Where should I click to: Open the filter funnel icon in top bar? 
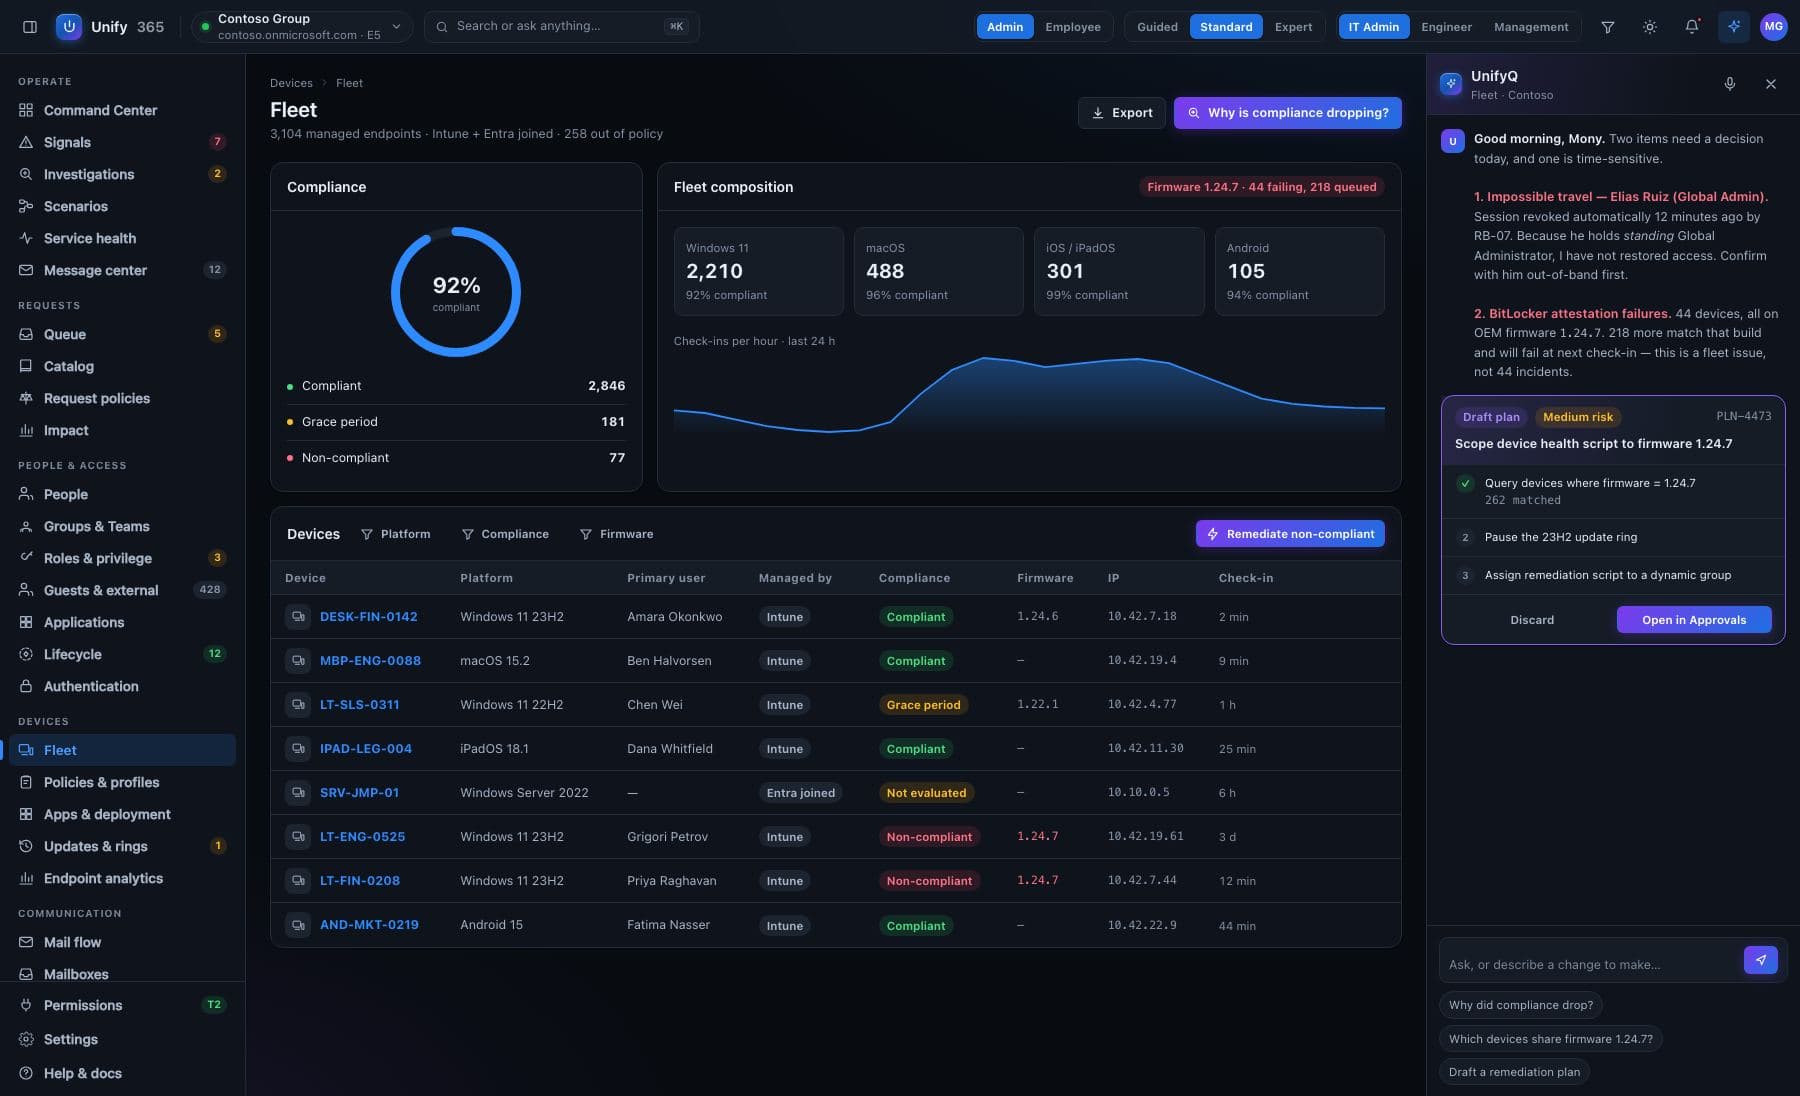click(1608, 27)
